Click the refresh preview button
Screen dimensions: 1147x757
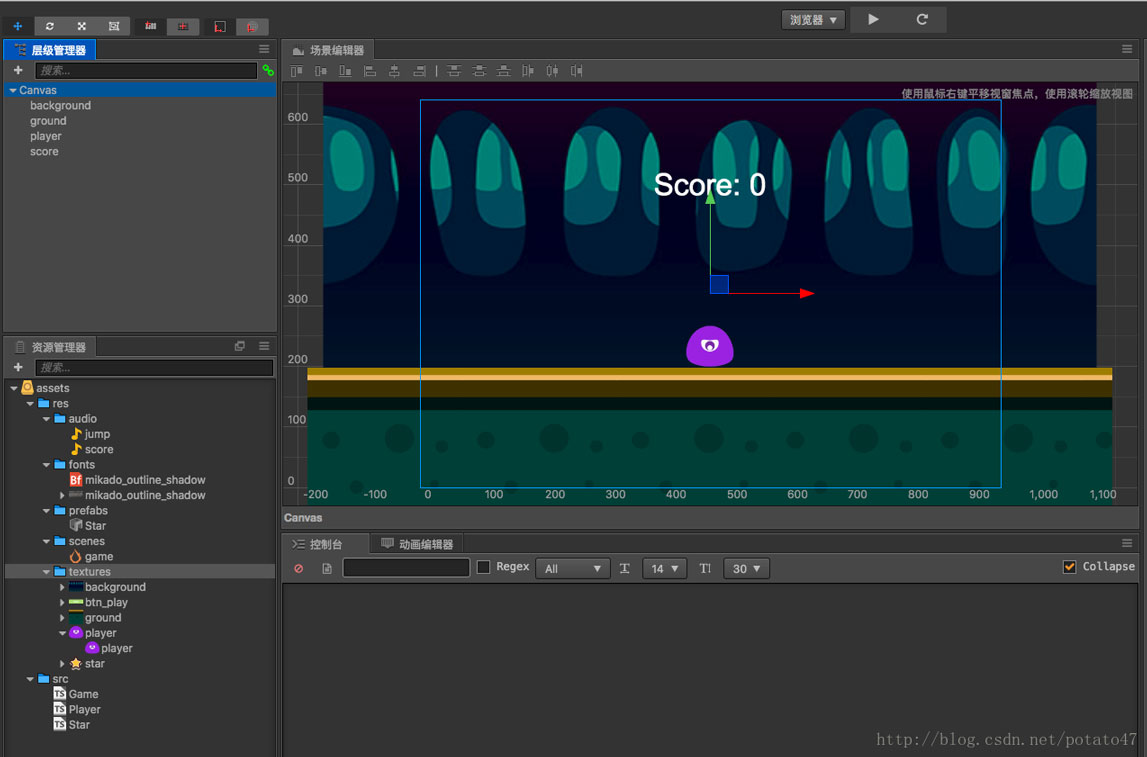922,19
